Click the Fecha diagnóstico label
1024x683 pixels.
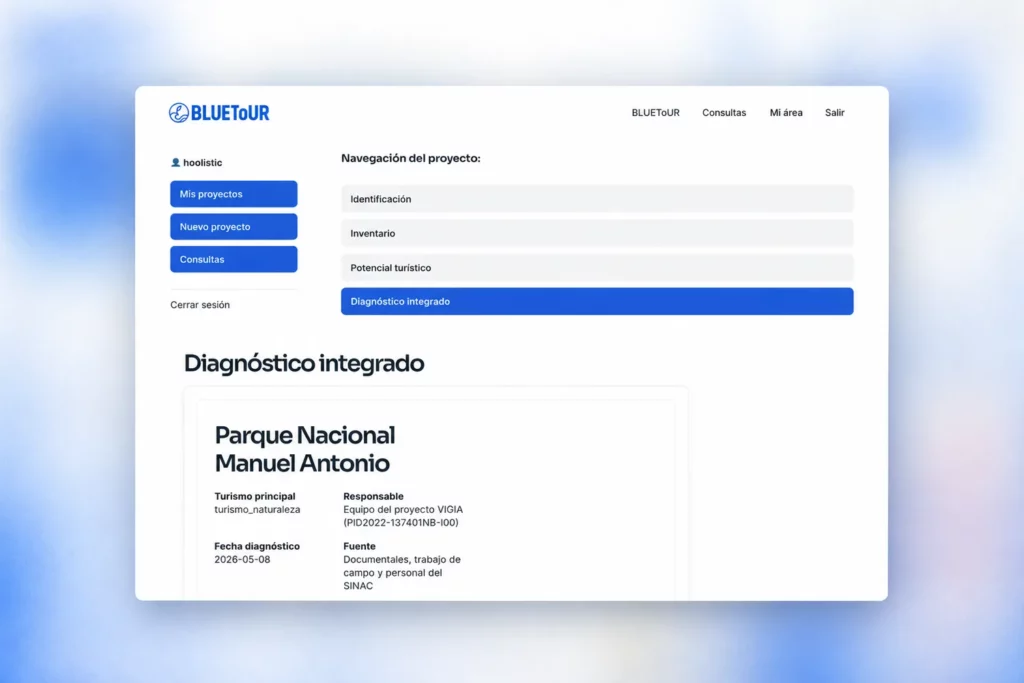pyautogui.click(x=257, y=546)
